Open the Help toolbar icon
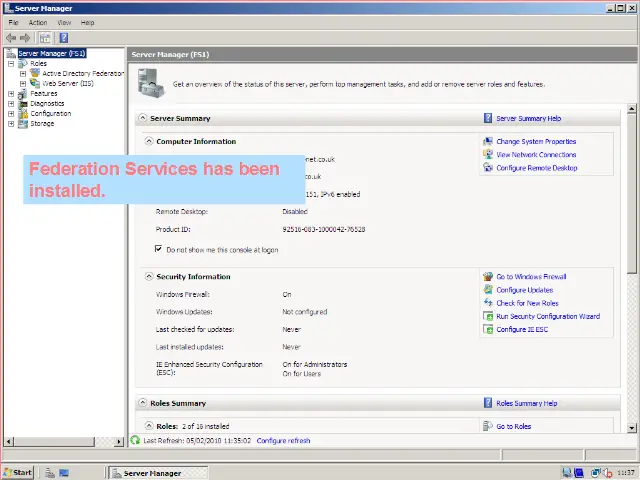This screenshot has width=640, height=480. click(x=64, y=38)
